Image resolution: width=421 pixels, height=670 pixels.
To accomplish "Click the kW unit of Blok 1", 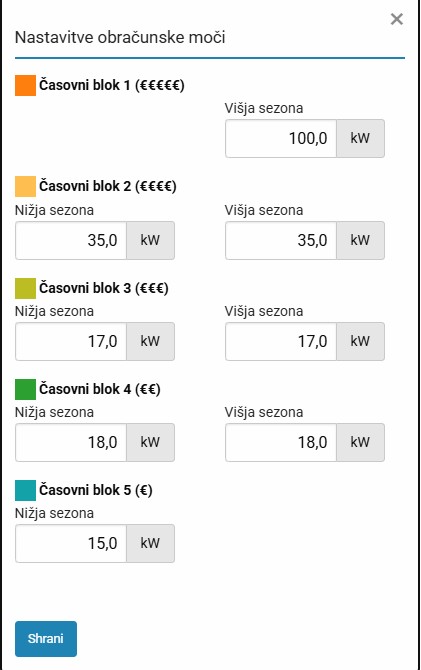I will (x=360, y=138).
